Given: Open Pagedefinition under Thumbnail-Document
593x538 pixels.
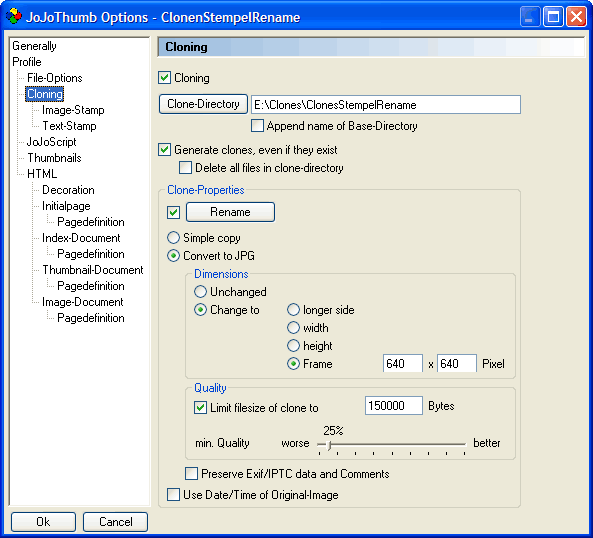Looking at the screenshot, I should [x=91, y=286].
